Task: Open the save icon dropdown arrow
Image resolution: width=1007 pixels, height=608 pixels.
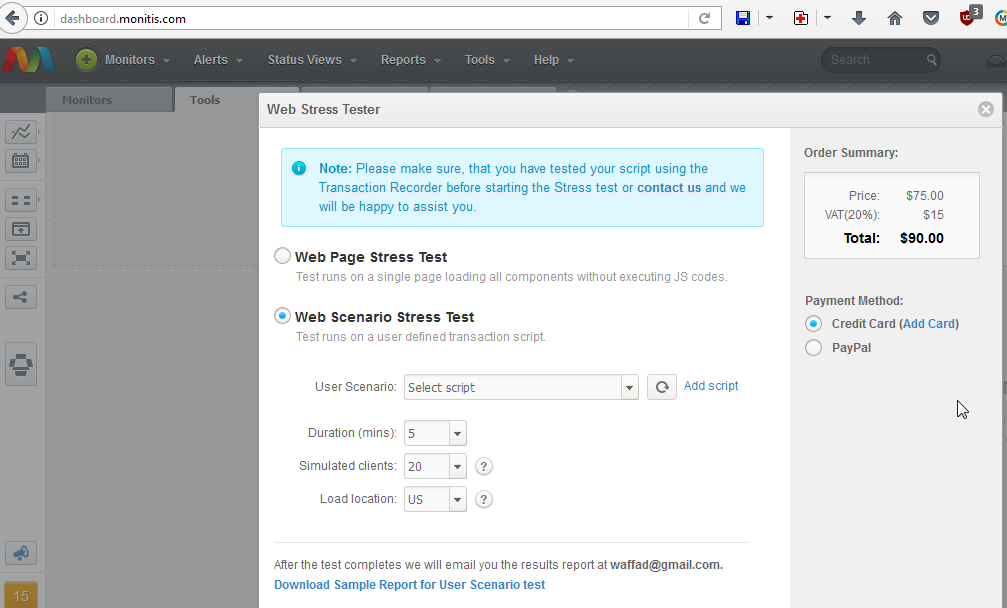Action: [769, 18]
